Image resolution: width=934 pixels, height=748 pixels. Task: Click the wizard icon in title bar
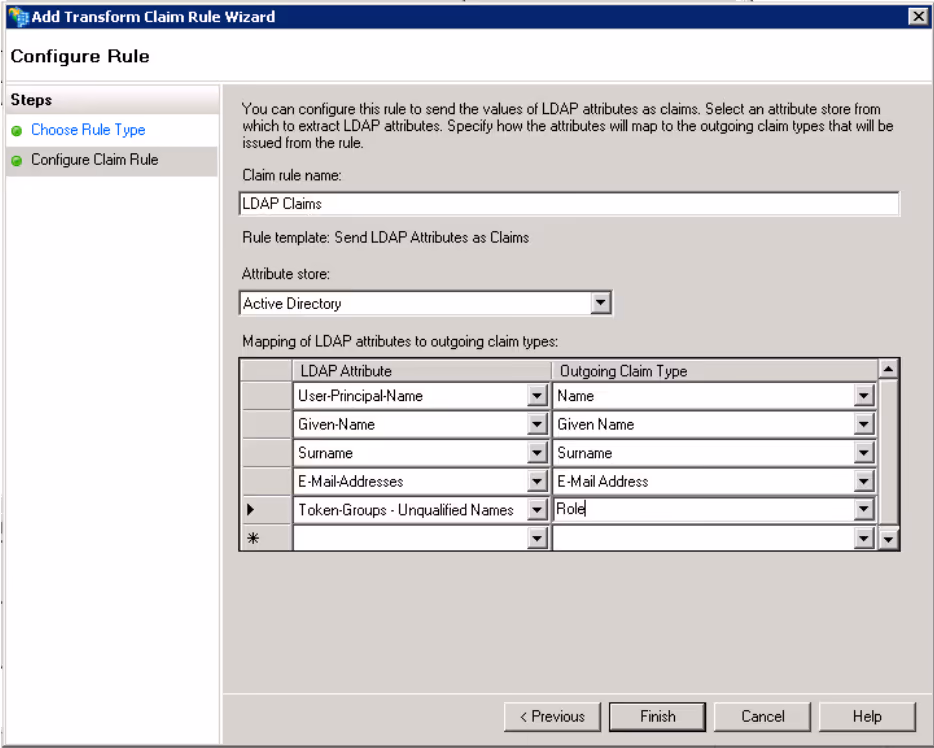17,17
